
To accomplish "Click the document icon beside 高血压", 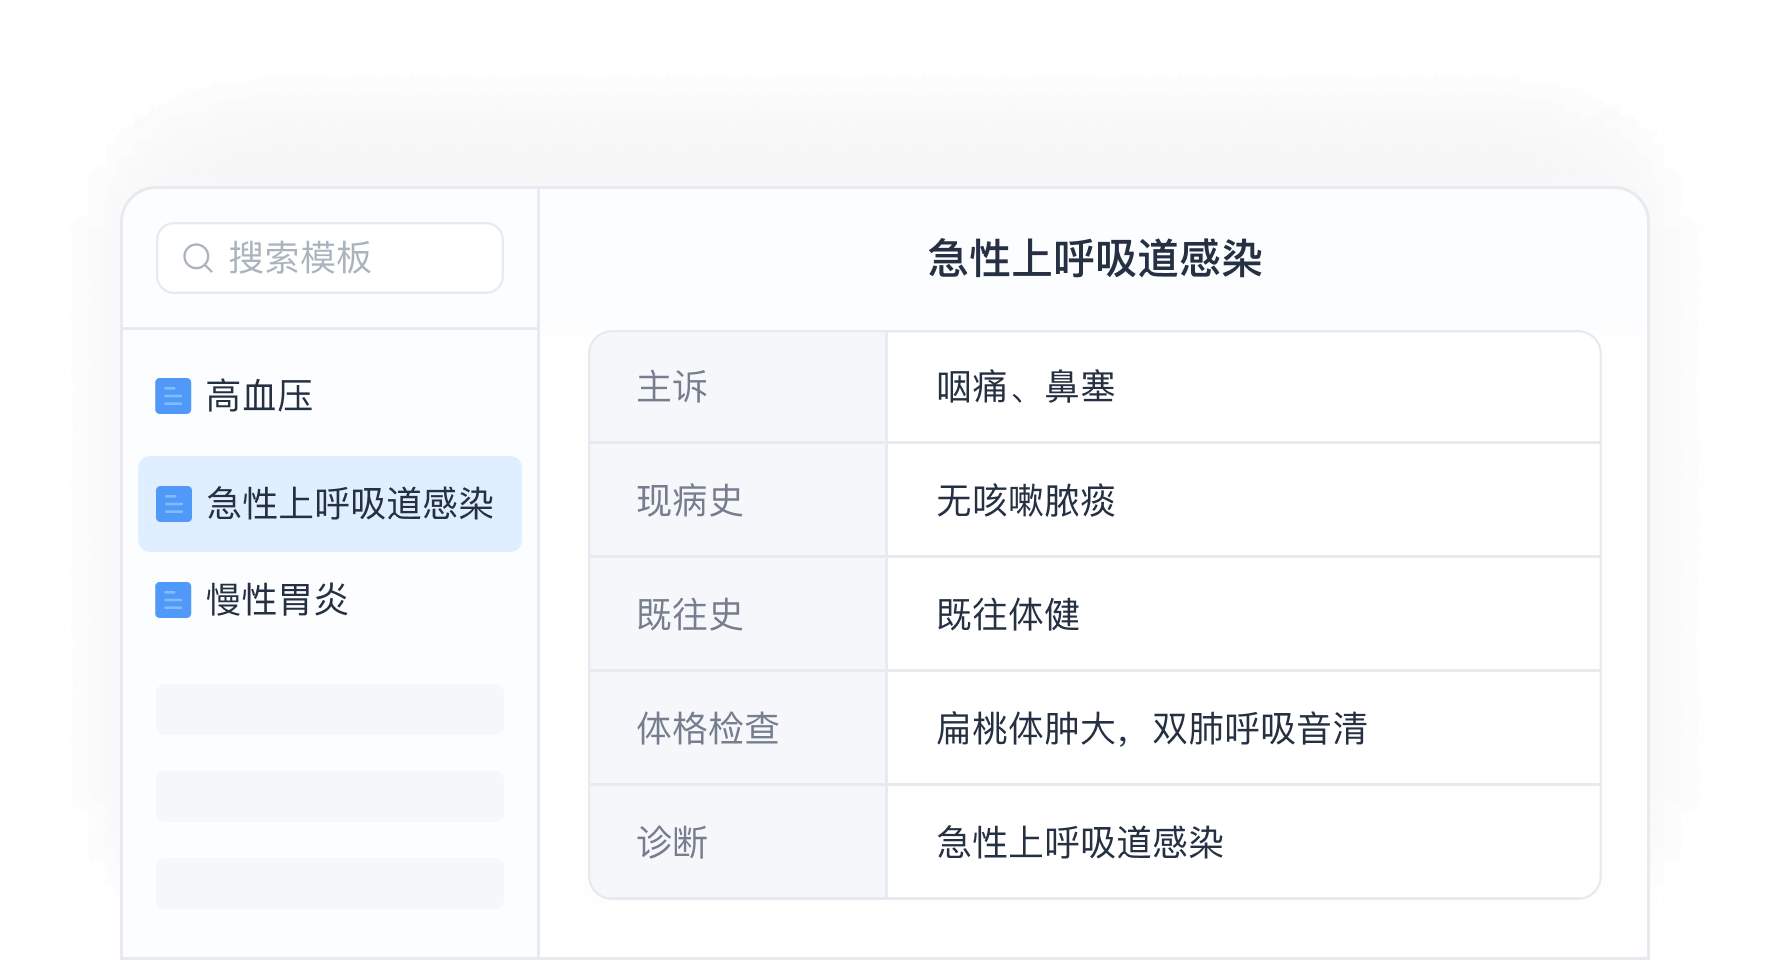I will [173, 396].
